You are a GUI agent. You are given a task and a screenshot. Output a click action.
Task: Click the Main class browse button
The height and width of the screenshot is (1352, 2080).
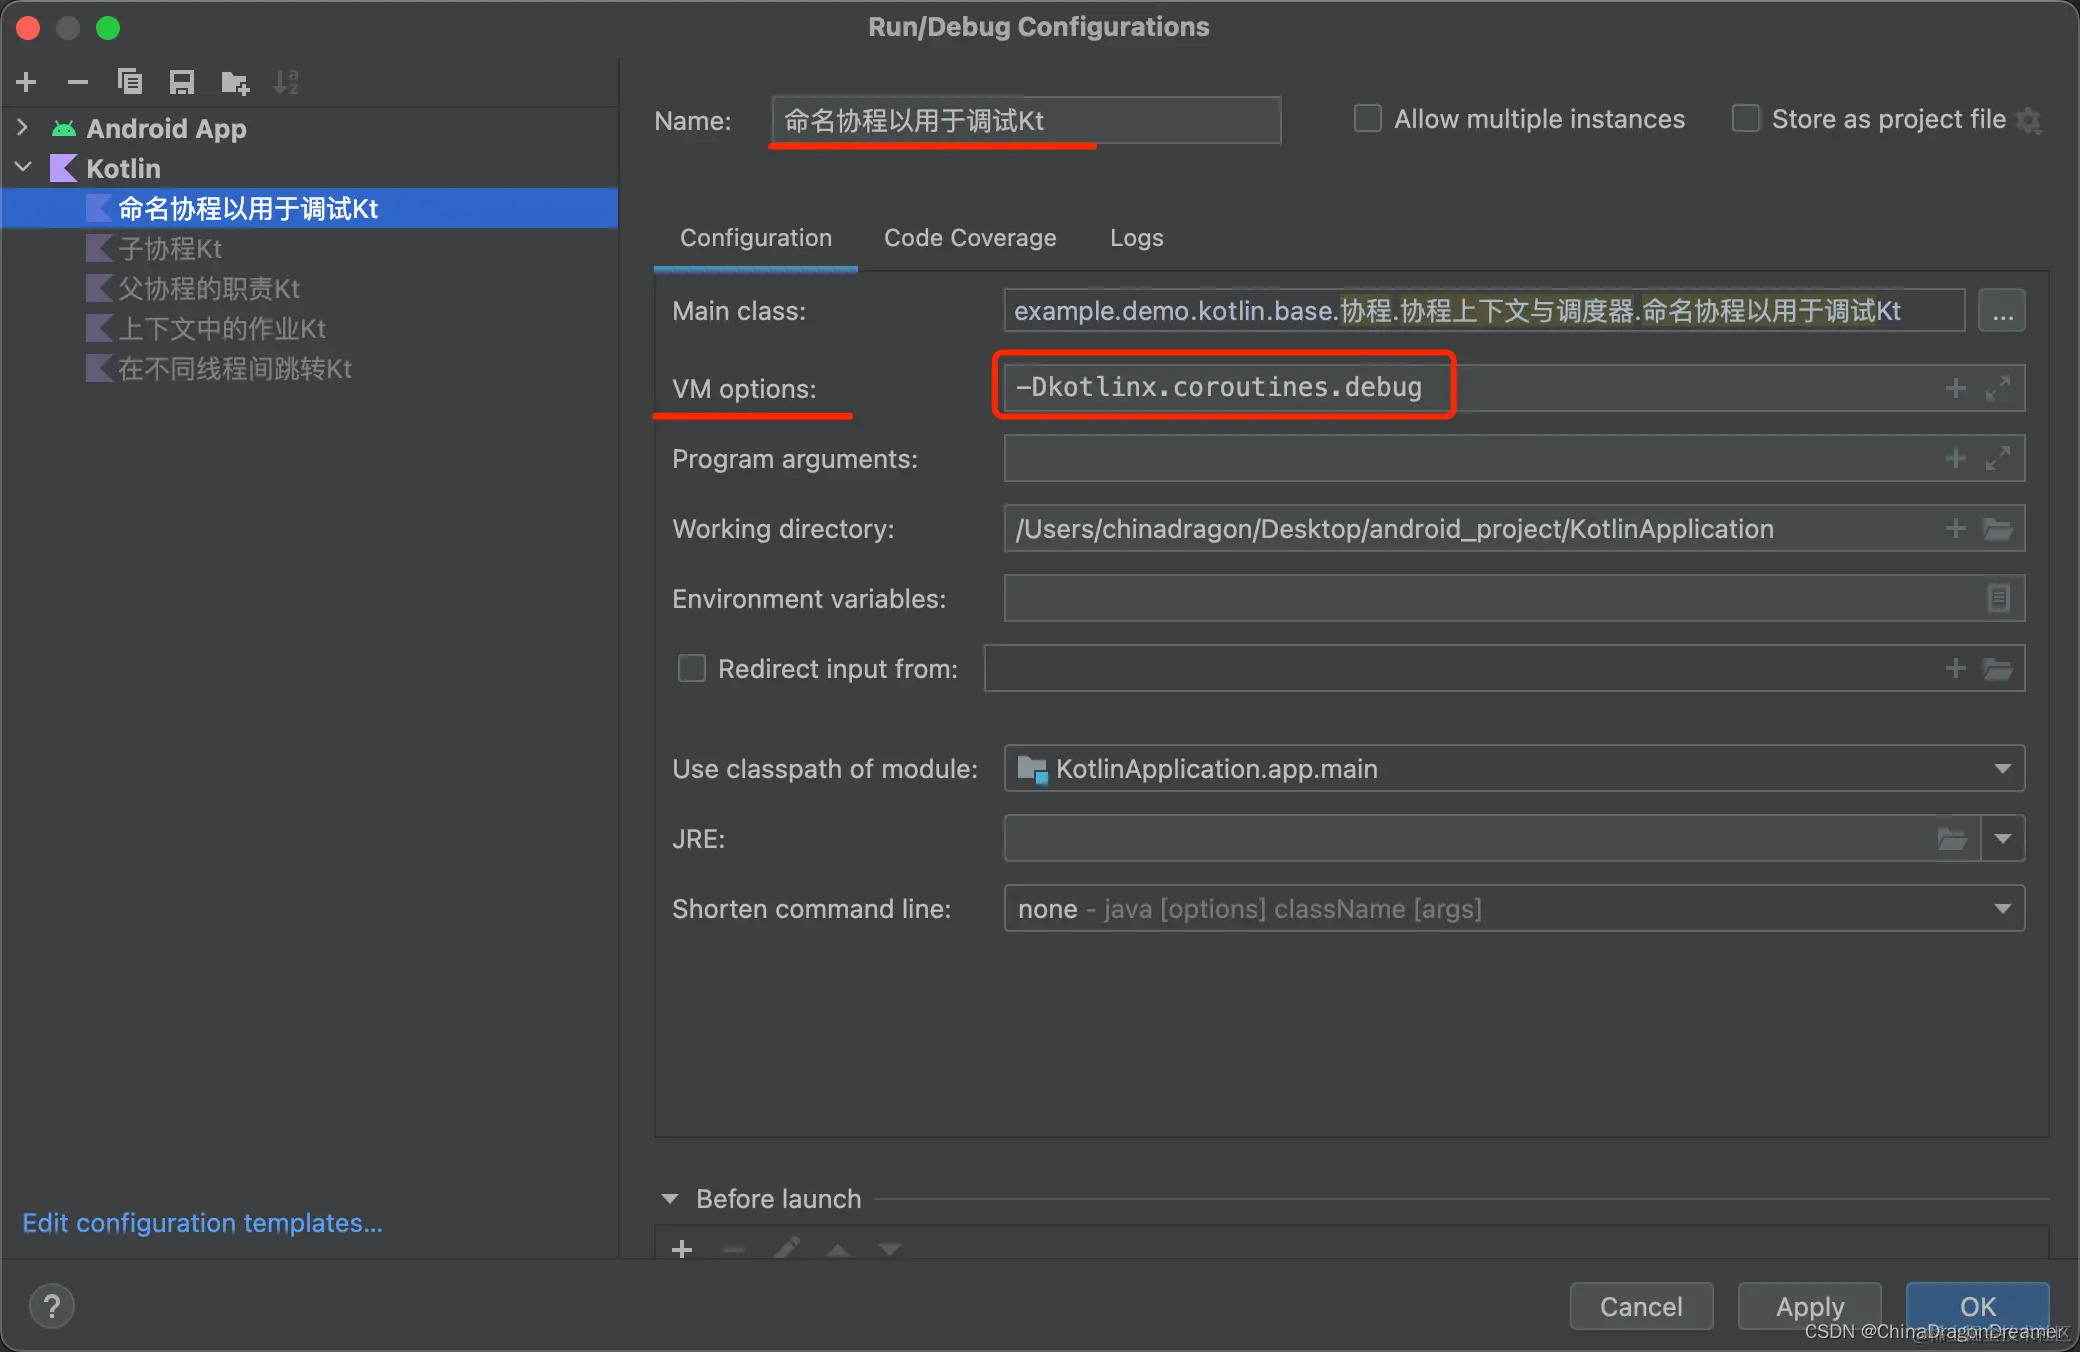2002,311
